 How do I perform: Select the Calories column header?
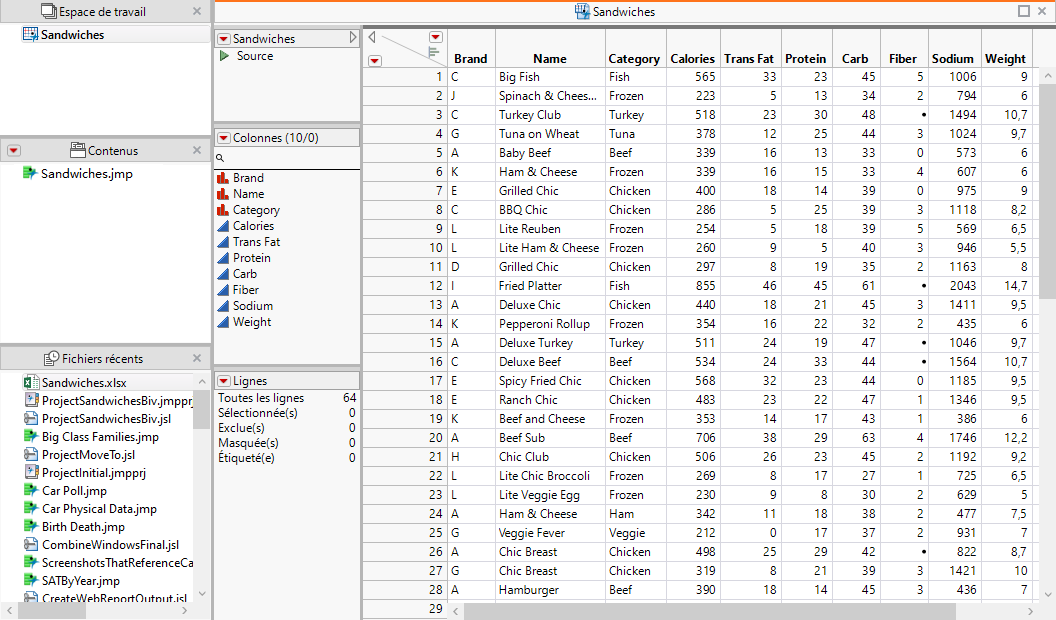coord(692,59)
